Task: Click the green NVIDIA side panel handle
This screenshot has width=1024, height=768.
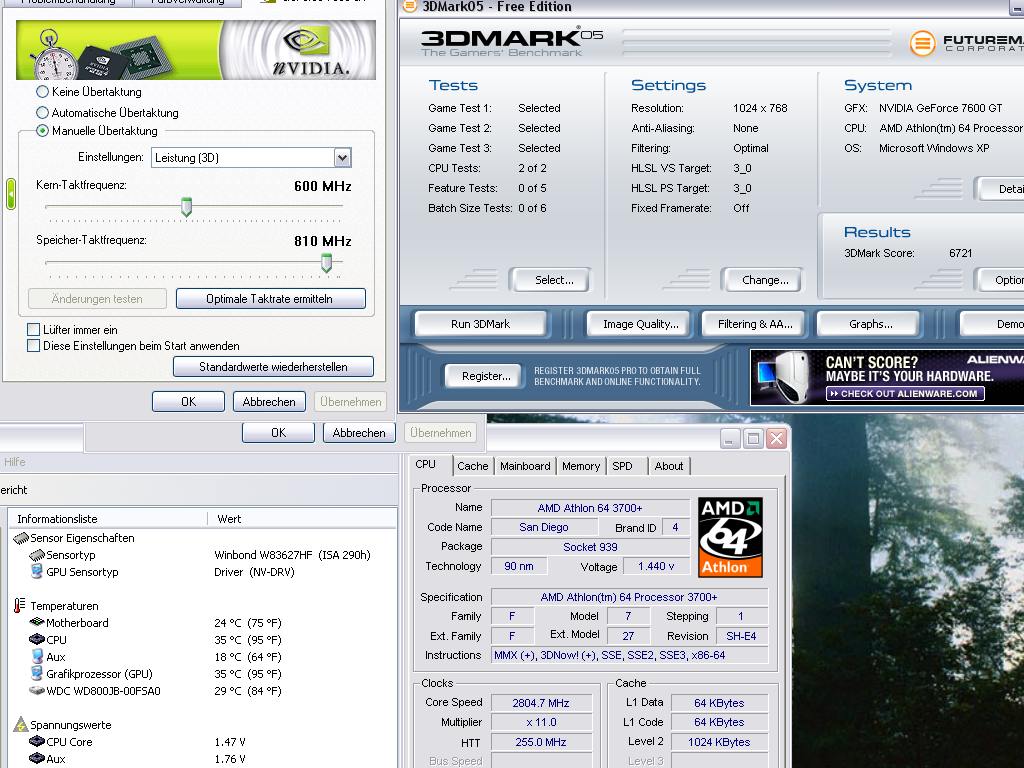Action: click(x=10, y=194)
